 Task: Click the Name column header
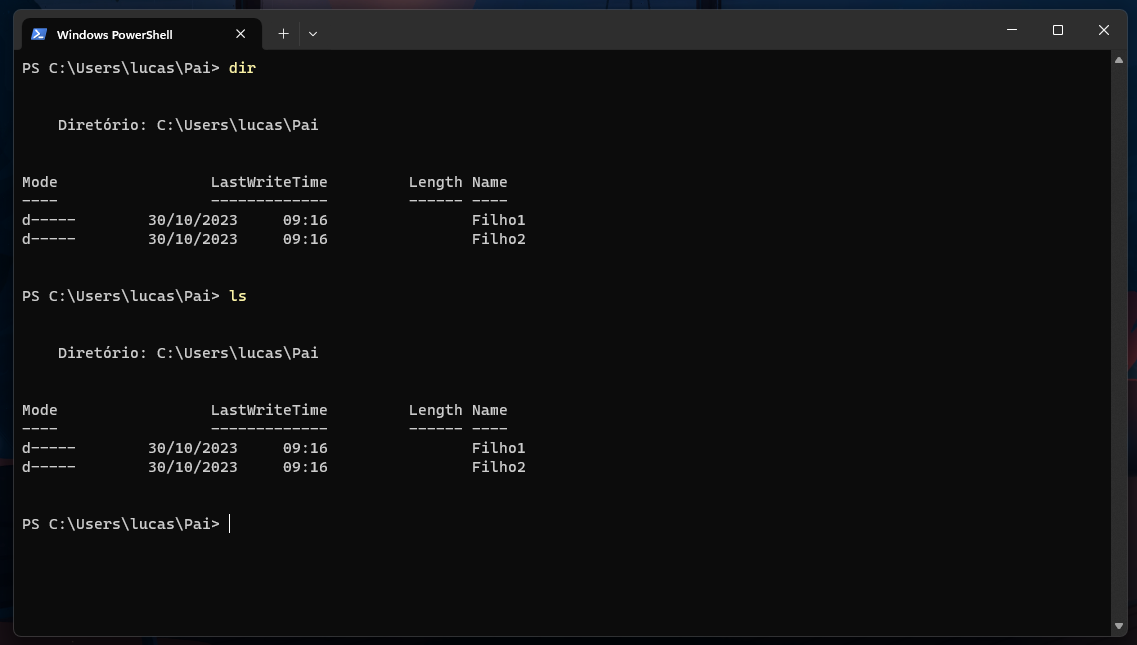[x=489, y=181]
